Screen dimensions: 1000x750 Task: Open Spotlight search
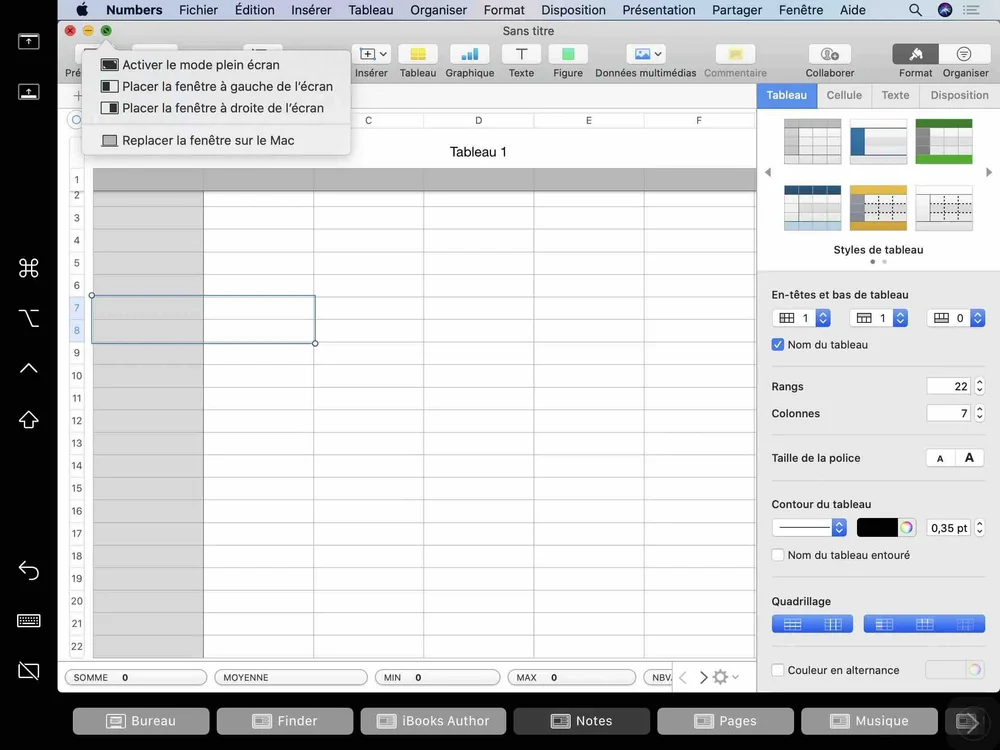click(915, 10)
